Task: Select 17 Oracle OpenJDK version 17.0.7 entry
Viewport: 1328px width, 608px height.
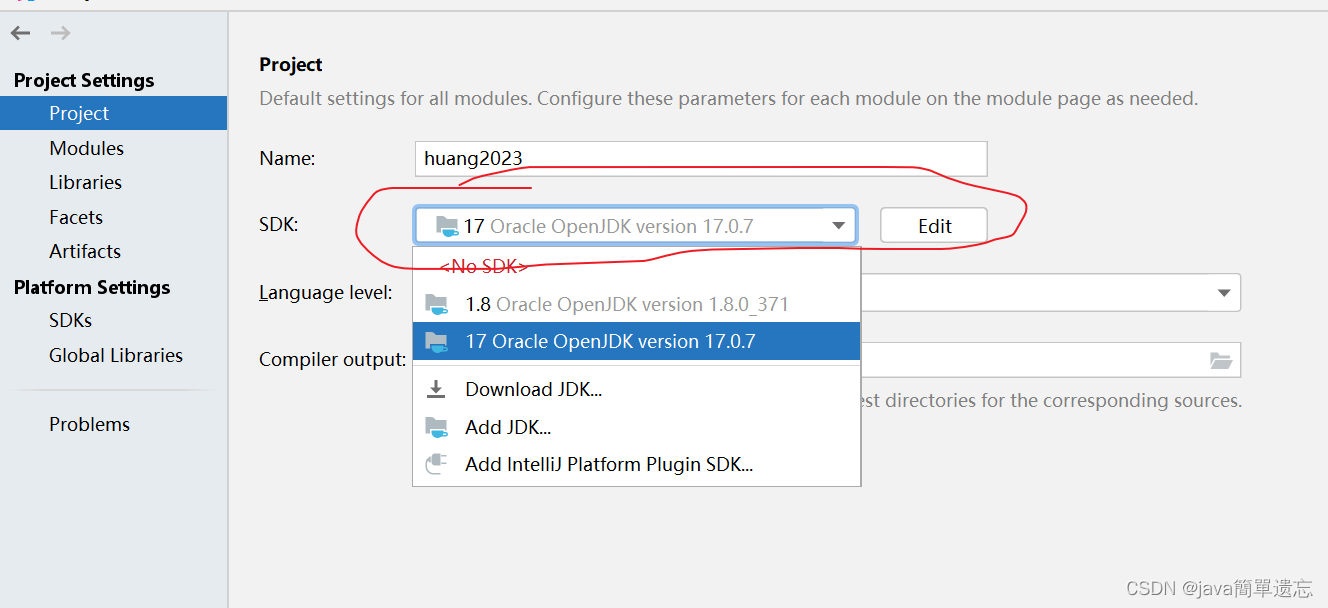Action: (637, 341)
